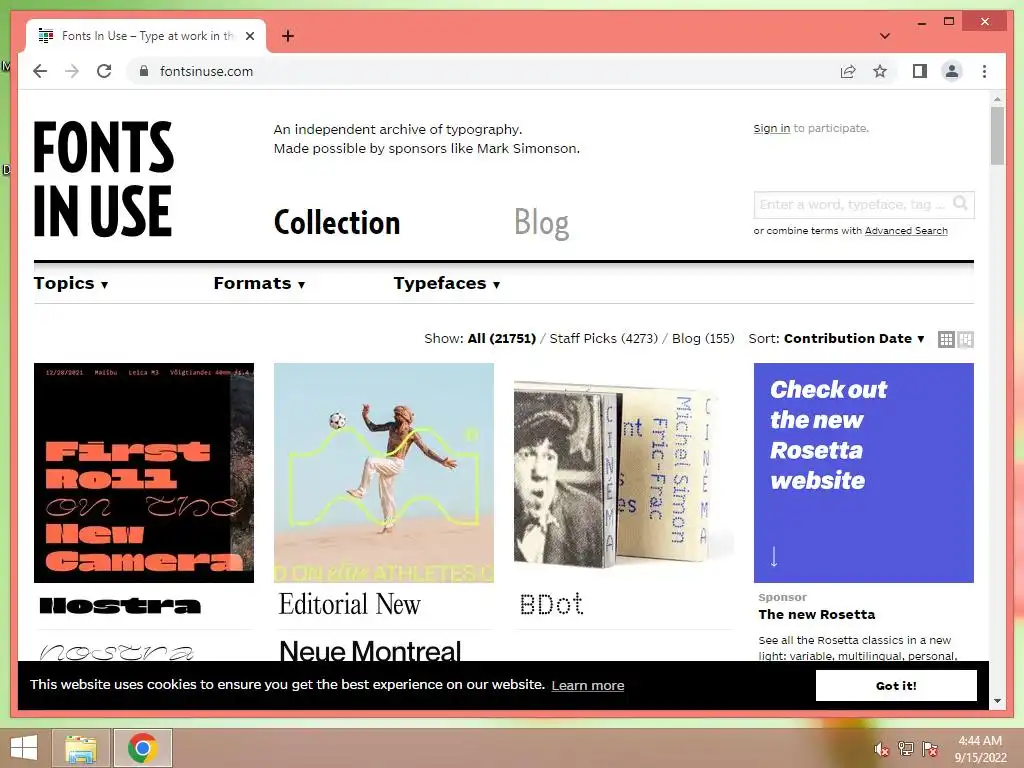Click Learn more about cookies
Screen dimensions: 1024x768
tap(587, 685)
